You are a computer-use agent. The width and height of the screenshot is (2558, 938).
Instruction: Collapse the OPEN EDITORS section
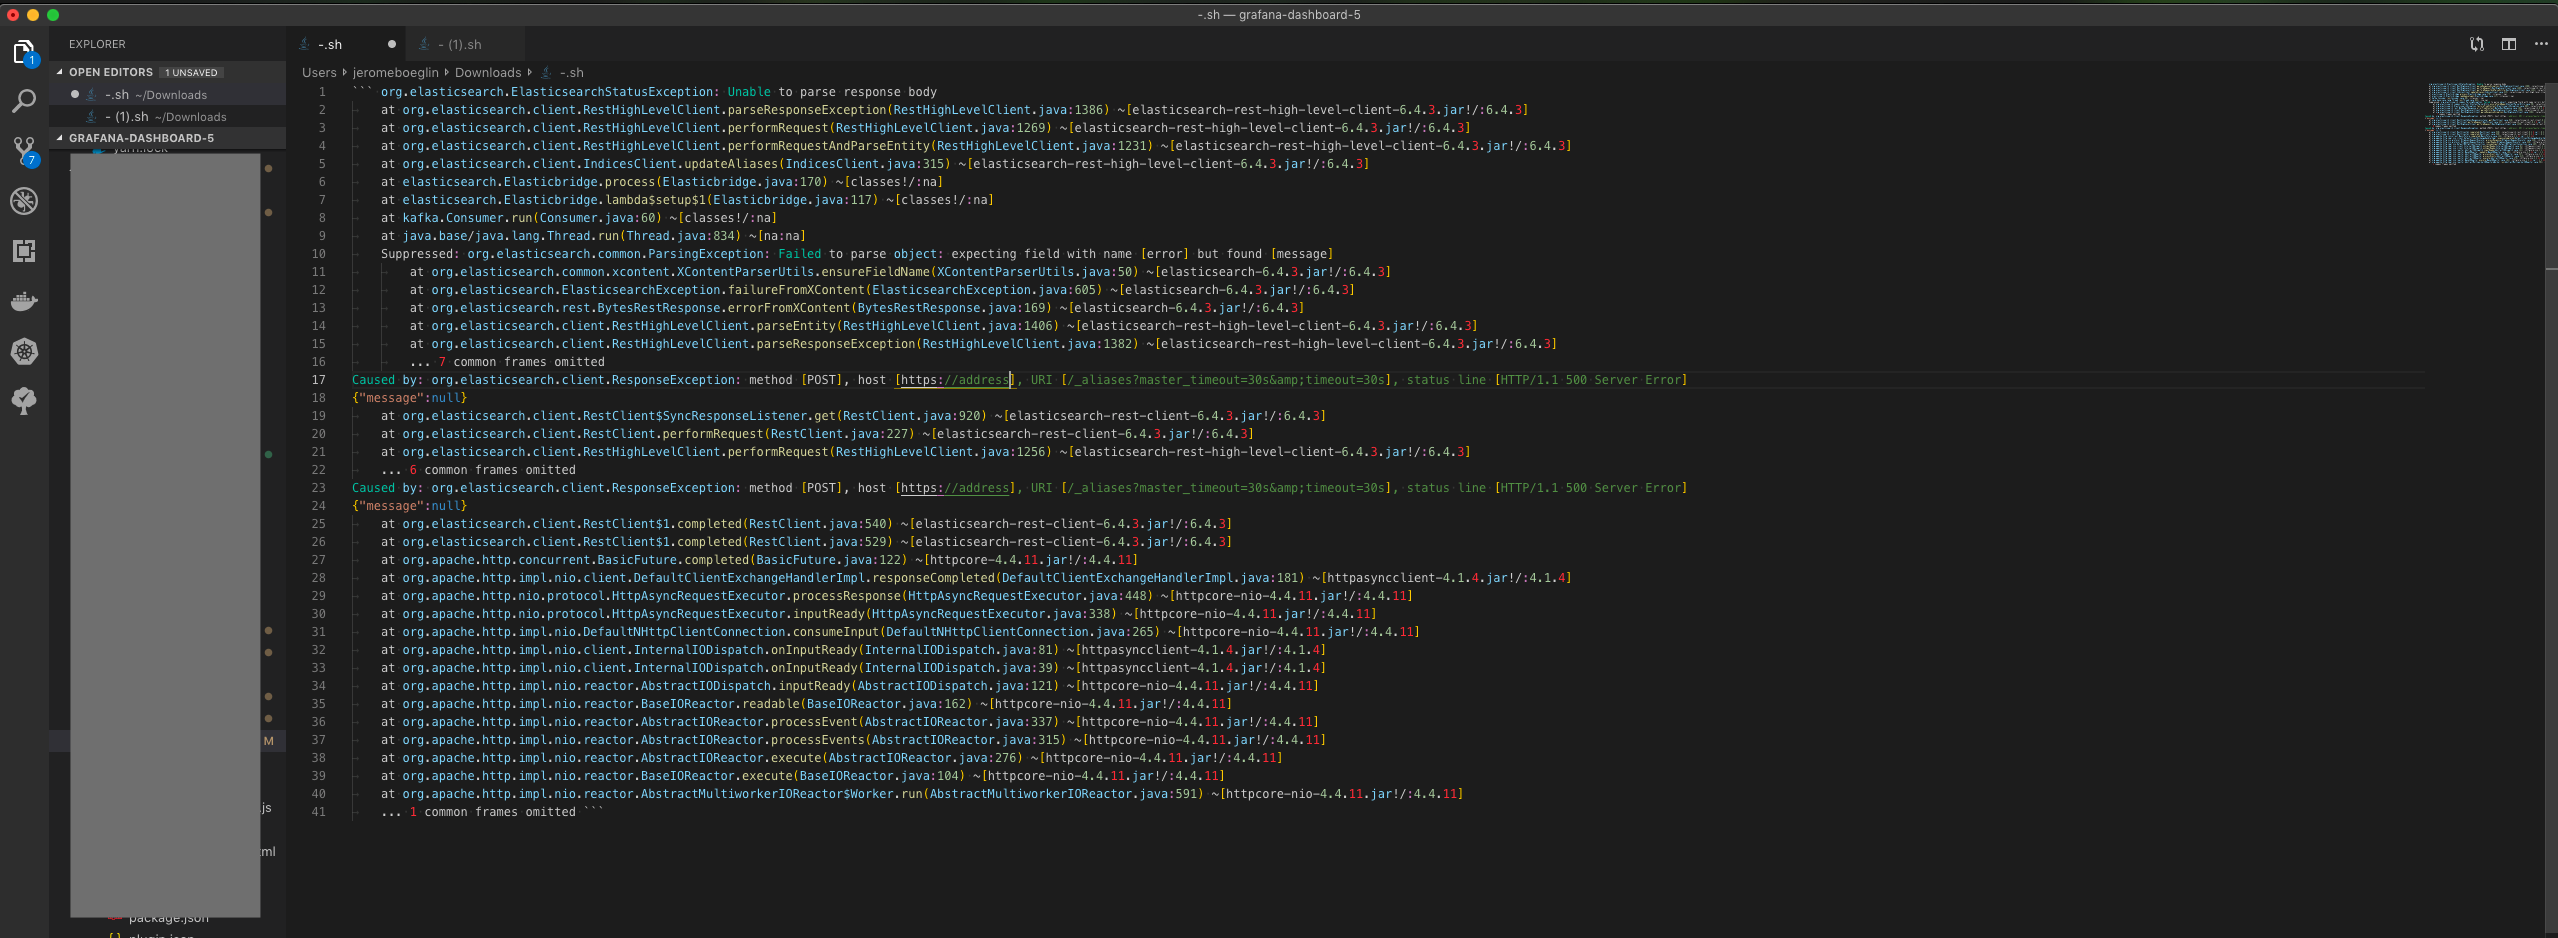coord(110,72)
